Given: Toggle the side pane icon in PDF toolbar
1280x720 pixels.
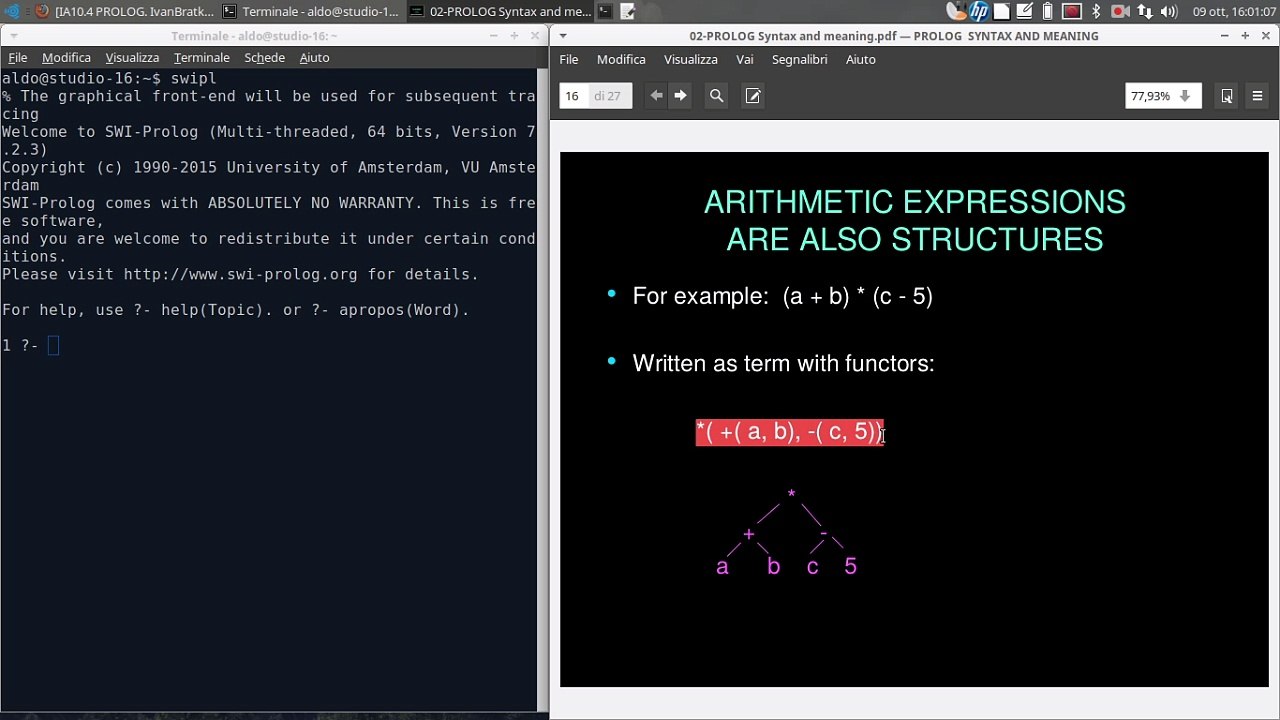Looking at the screenshot, I should [x=1226, y=96].
